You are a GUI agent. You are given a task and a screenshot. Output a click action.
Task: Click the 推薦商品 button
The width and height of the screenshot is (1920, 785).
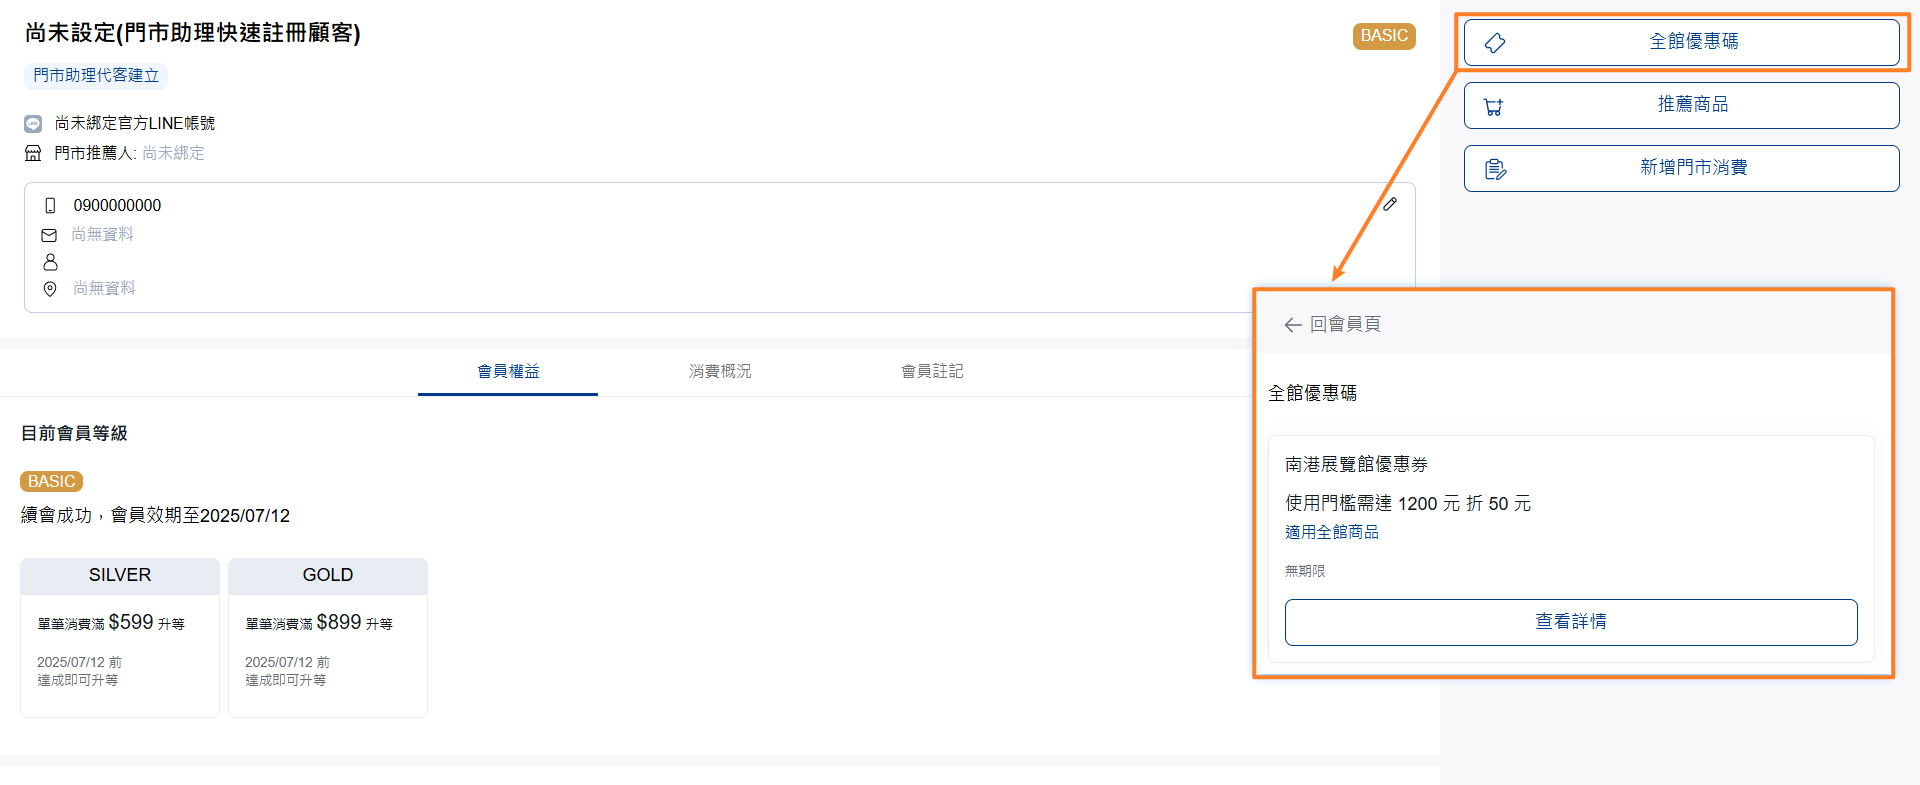1681,105
